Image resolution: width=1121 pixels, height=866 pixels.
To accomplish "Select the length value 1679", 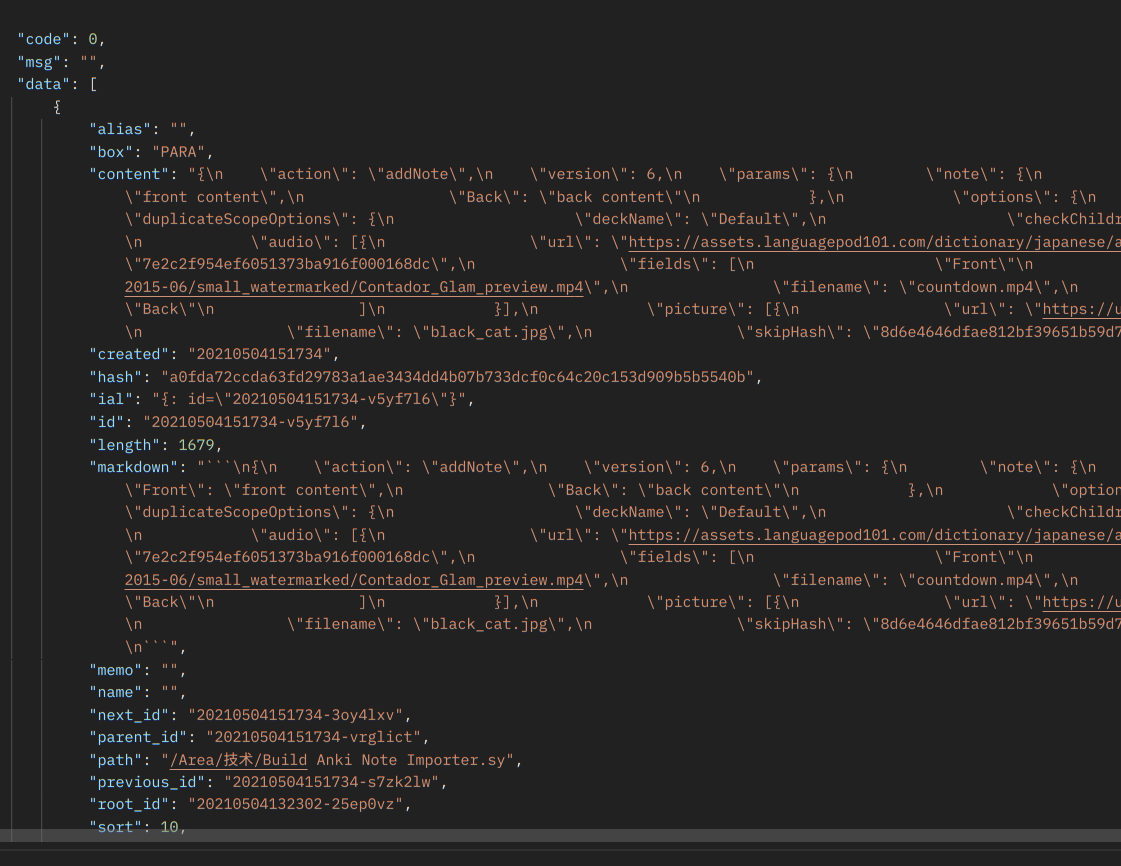I will tap(196, 446).
